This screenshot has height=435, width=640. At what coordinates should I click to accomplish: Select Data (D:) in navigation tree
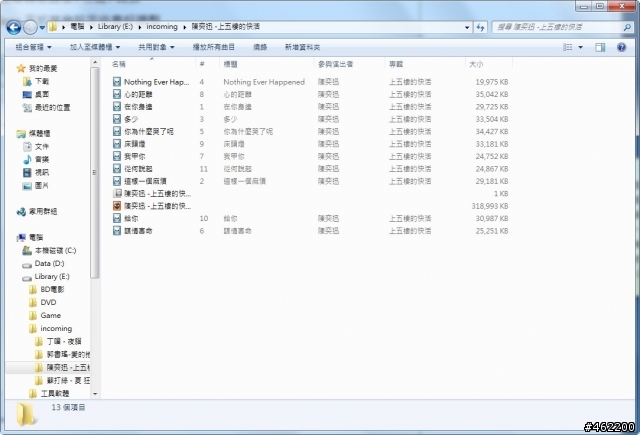pyautogui.click(x=49, y=263)
